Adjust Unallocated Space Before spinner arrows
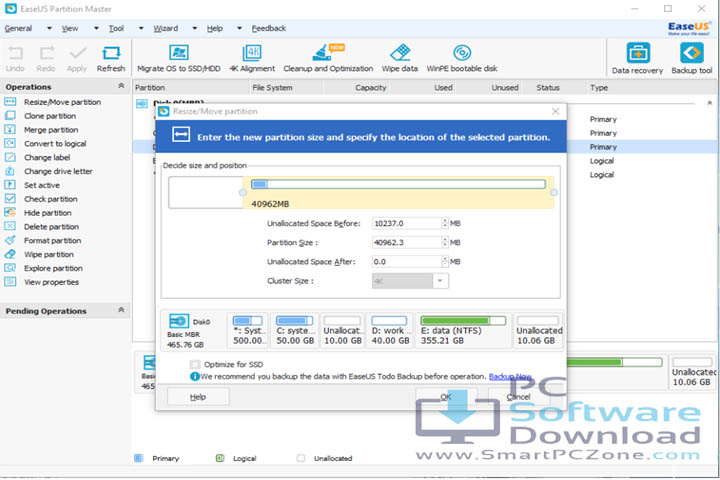This screenshot has width=720, height=480. 445,223
